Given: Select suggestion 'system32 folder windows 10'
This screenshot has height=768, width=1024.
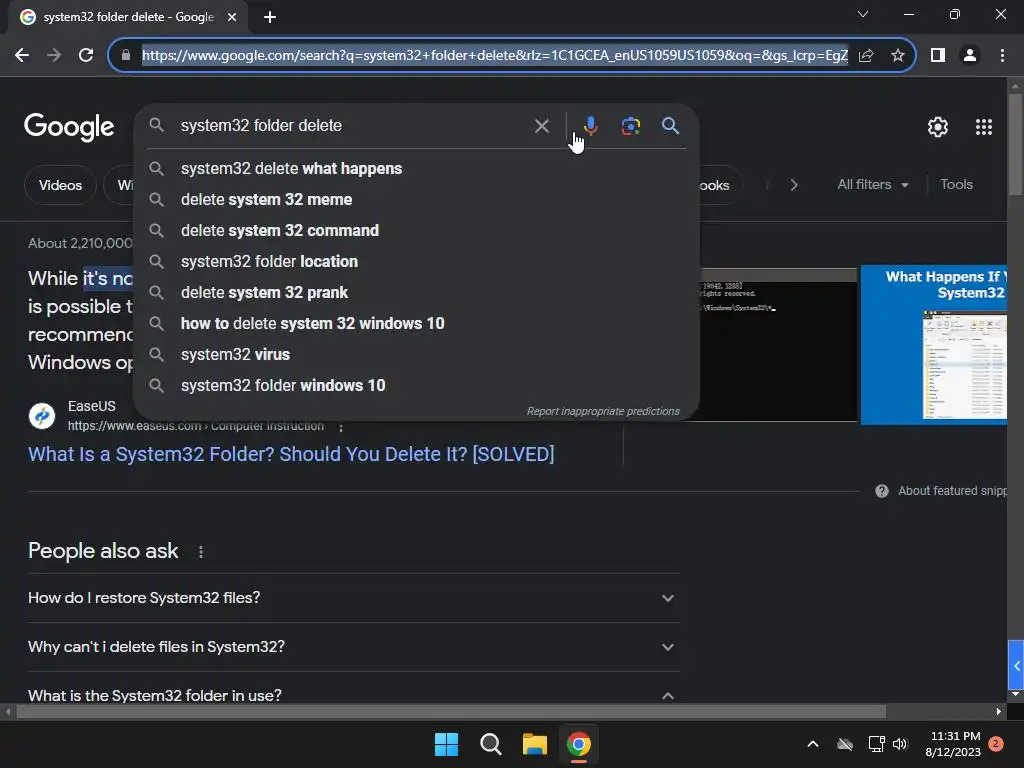Looking at the screenshot, I should tap(415, 385).
